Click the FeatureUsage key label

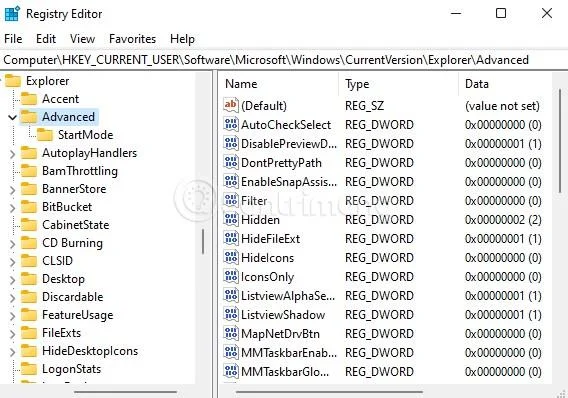pos(78,315)
